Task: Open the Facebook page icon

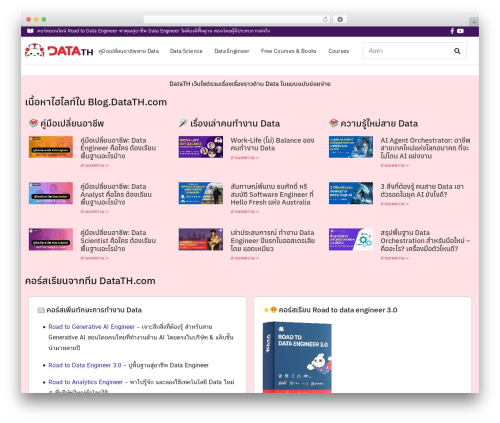Action: point(452,31)
